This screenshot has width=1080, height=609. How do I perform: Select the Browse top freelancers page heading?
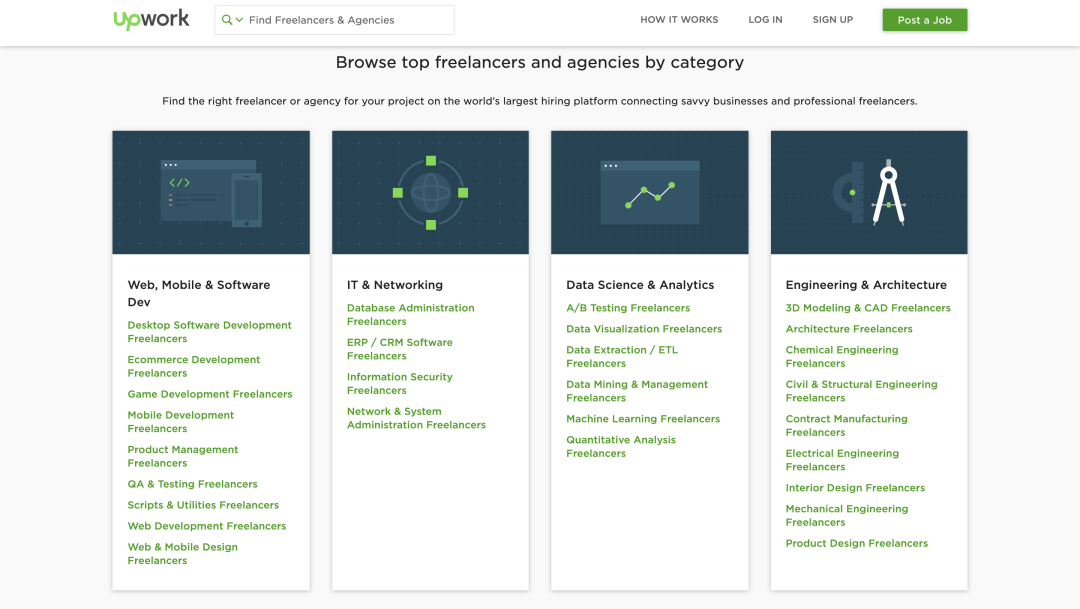click(540, 63)
